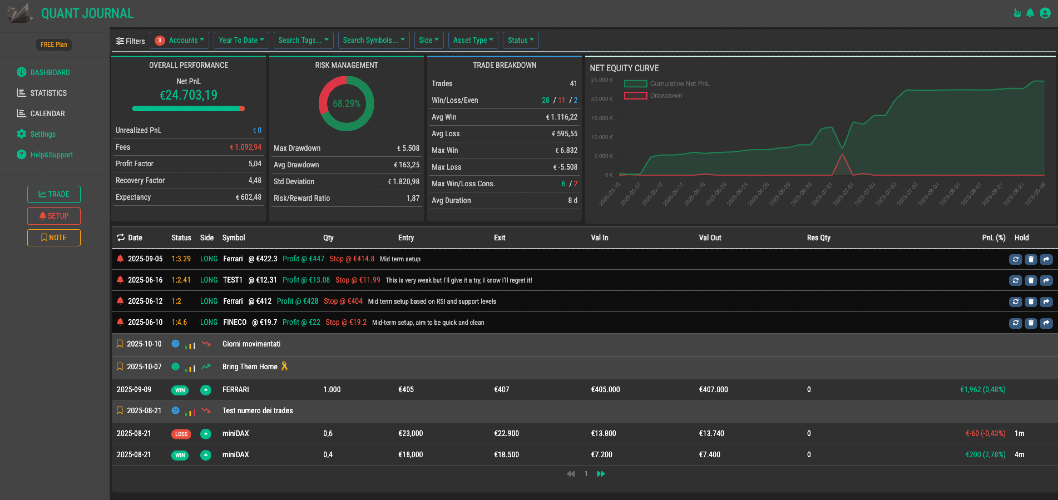1058x500 pixels.
Task: Go to next page with double-arrow icon
Action: (601, 474)
